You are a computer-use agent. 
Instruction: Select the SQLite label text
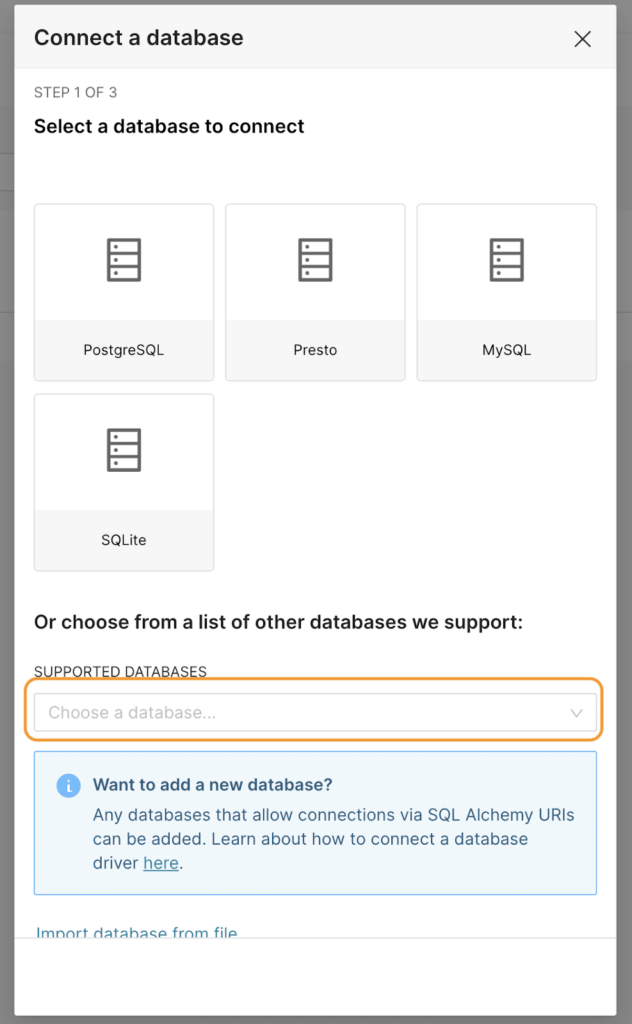coord(123,540)
